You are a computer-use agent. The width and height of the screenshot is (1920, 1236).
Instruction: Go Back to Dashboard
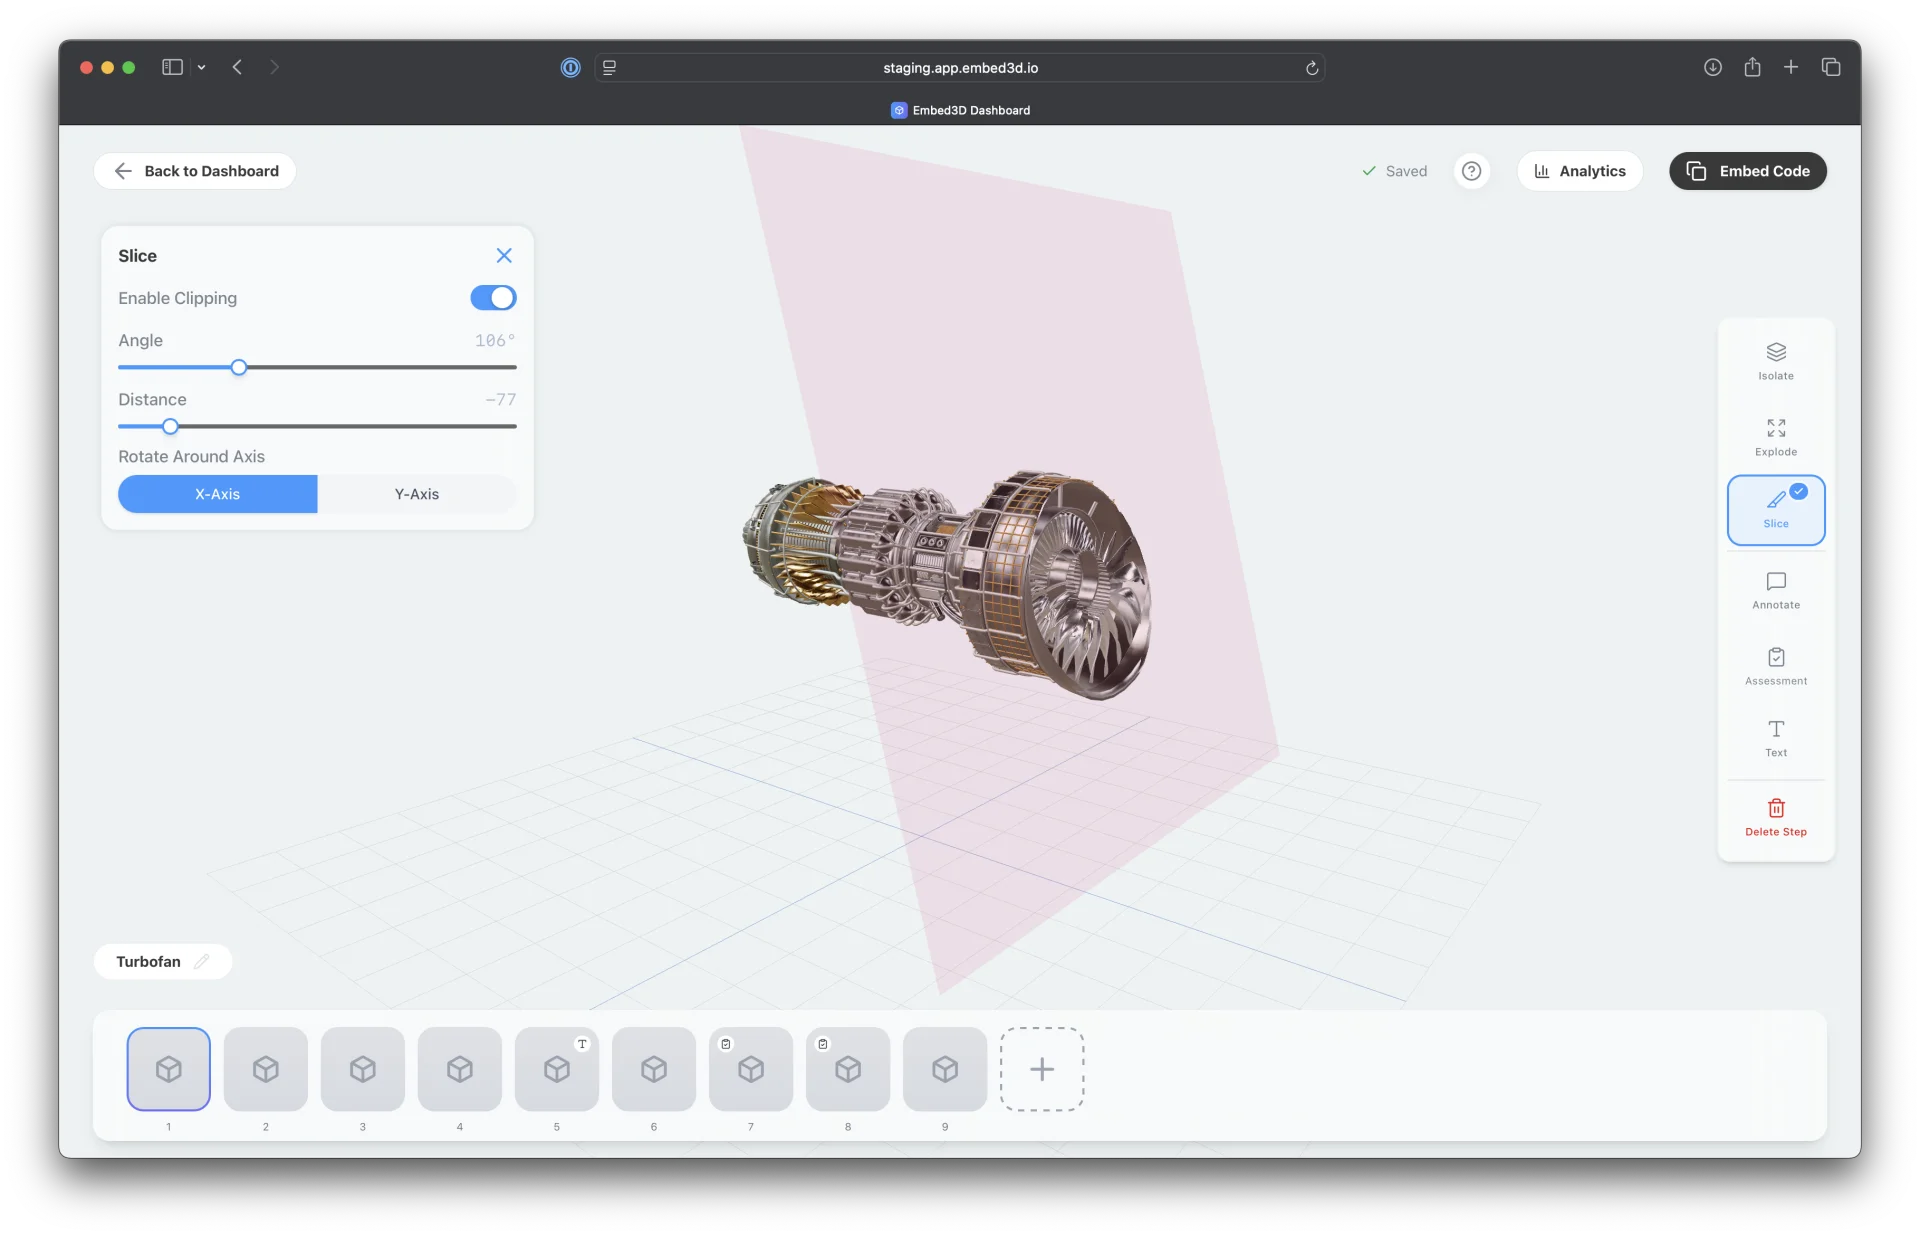pyautogui.click(x=194, y=171)
